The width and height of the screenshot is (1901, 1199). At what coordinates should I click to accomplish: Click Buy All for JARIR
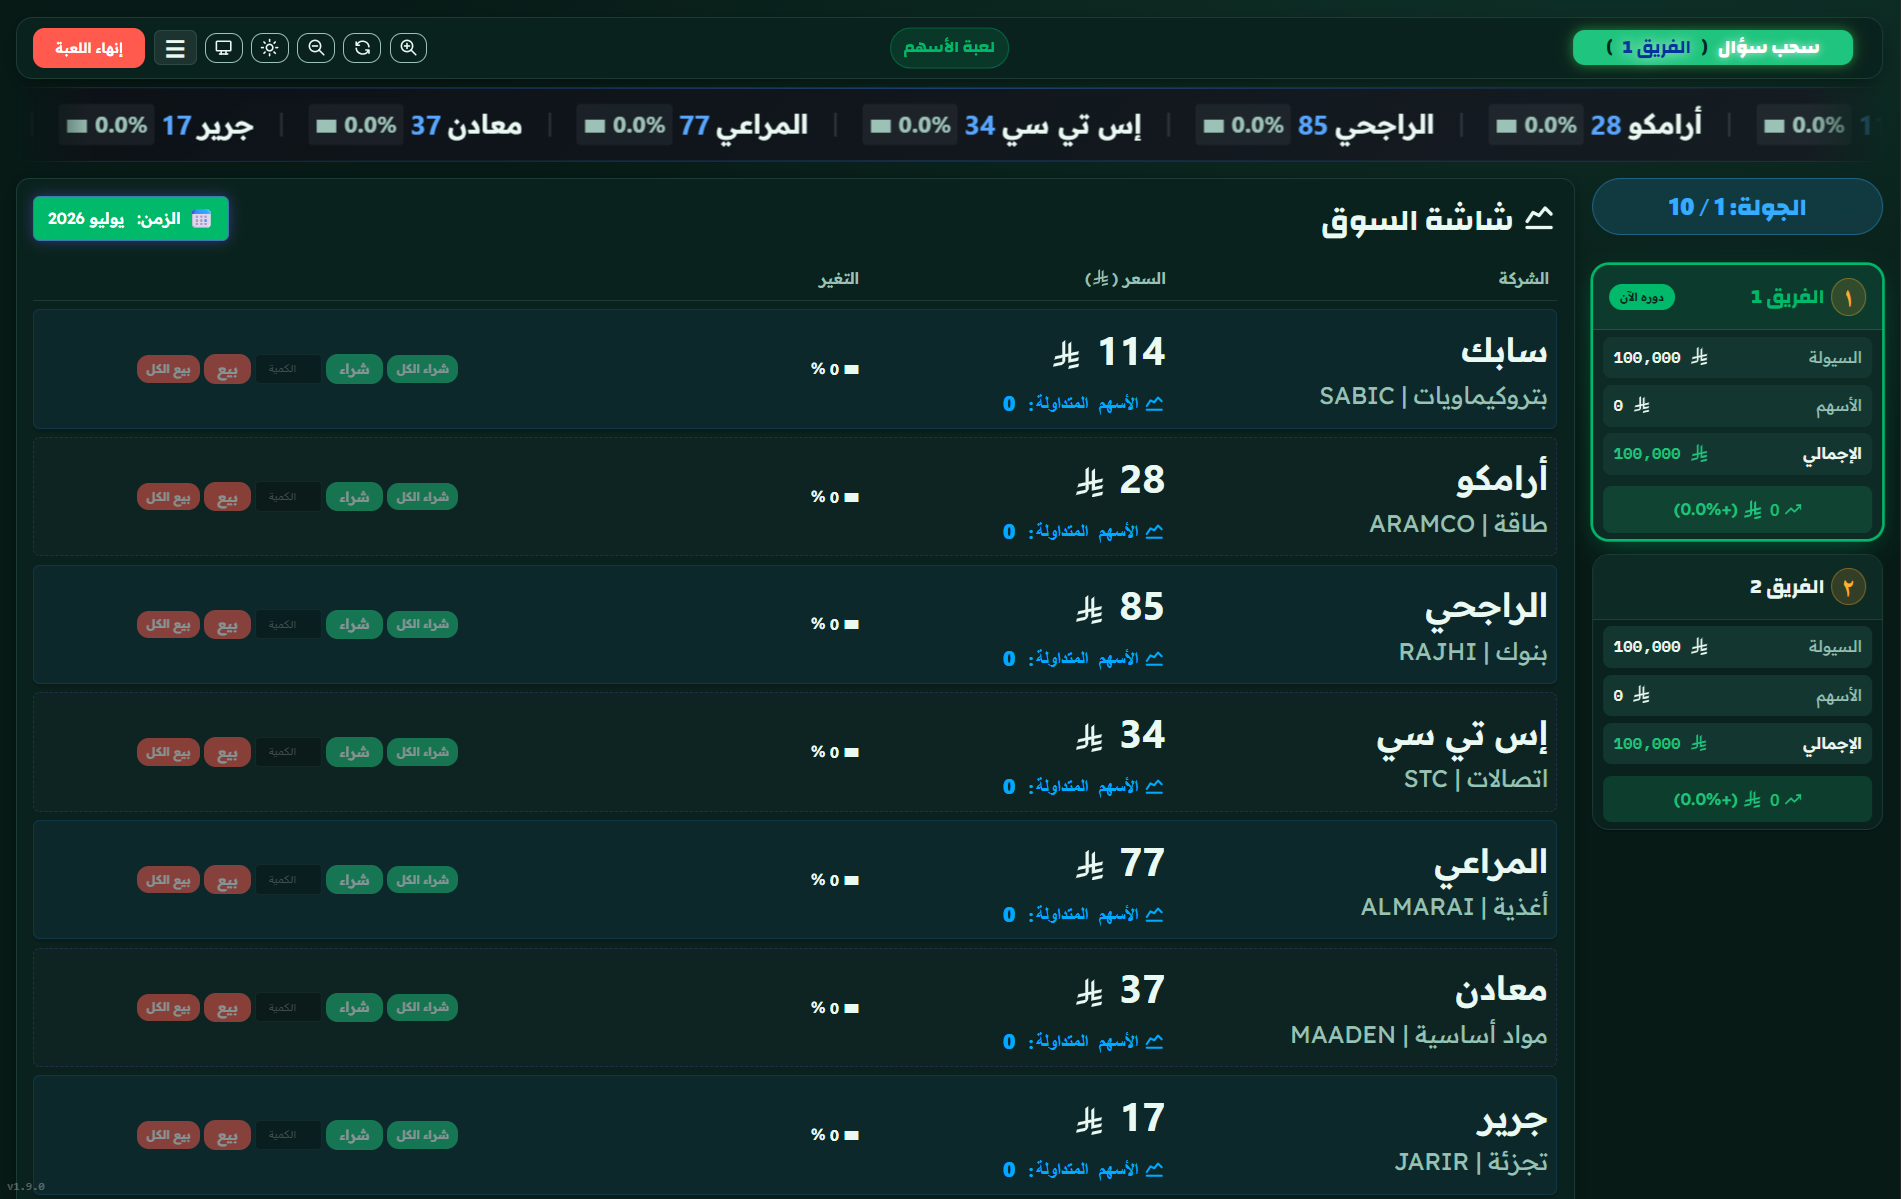coord(422,1135)
